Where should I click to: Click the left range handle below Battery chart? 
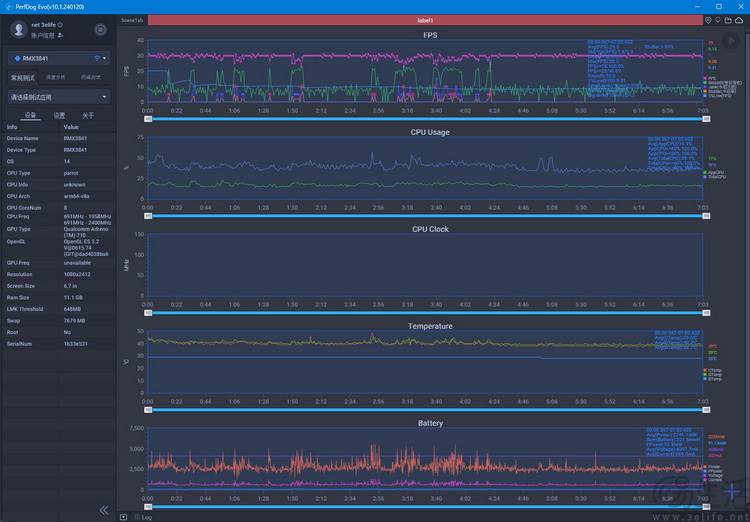click(x=148, y=507)
